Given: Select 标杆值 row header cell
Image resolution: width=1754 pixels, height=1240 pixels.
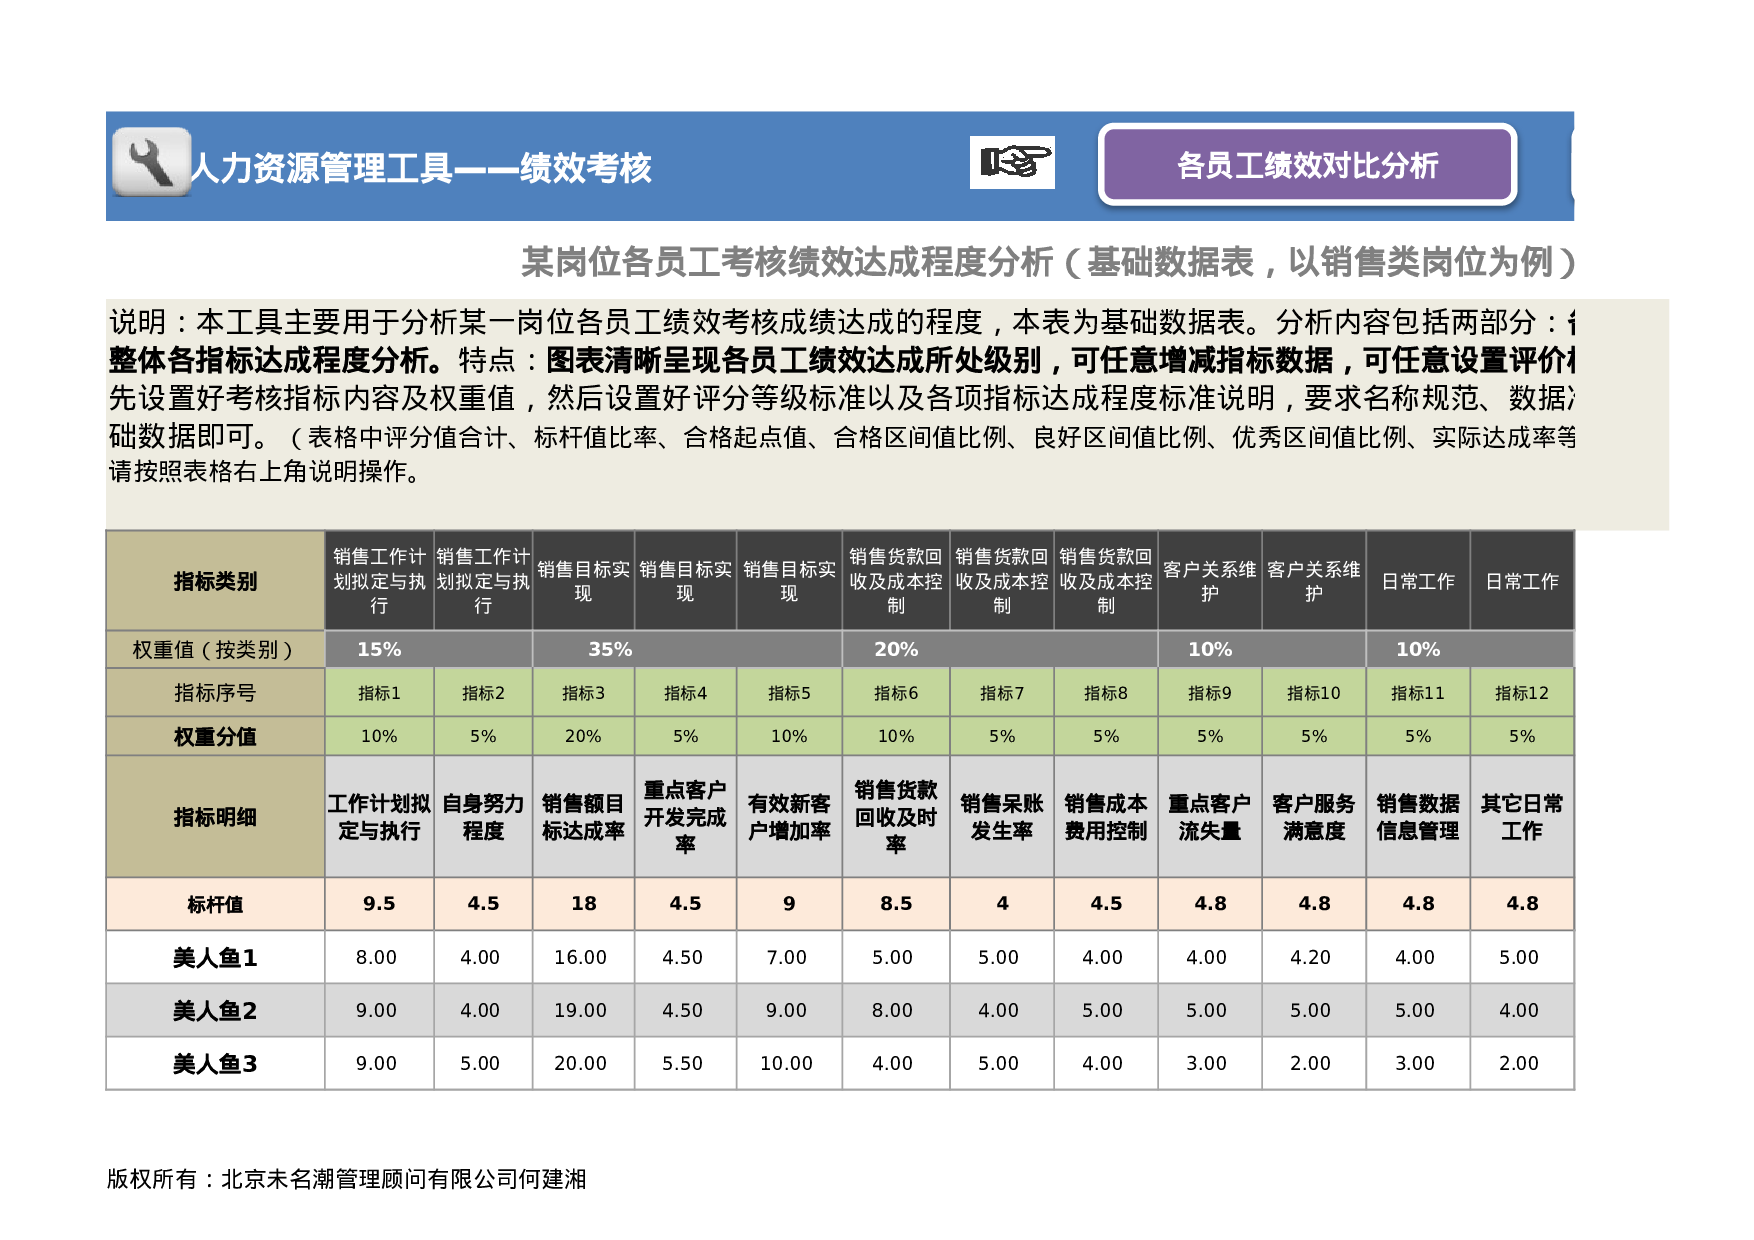Looking at the screenshot, I should point(215,903).
